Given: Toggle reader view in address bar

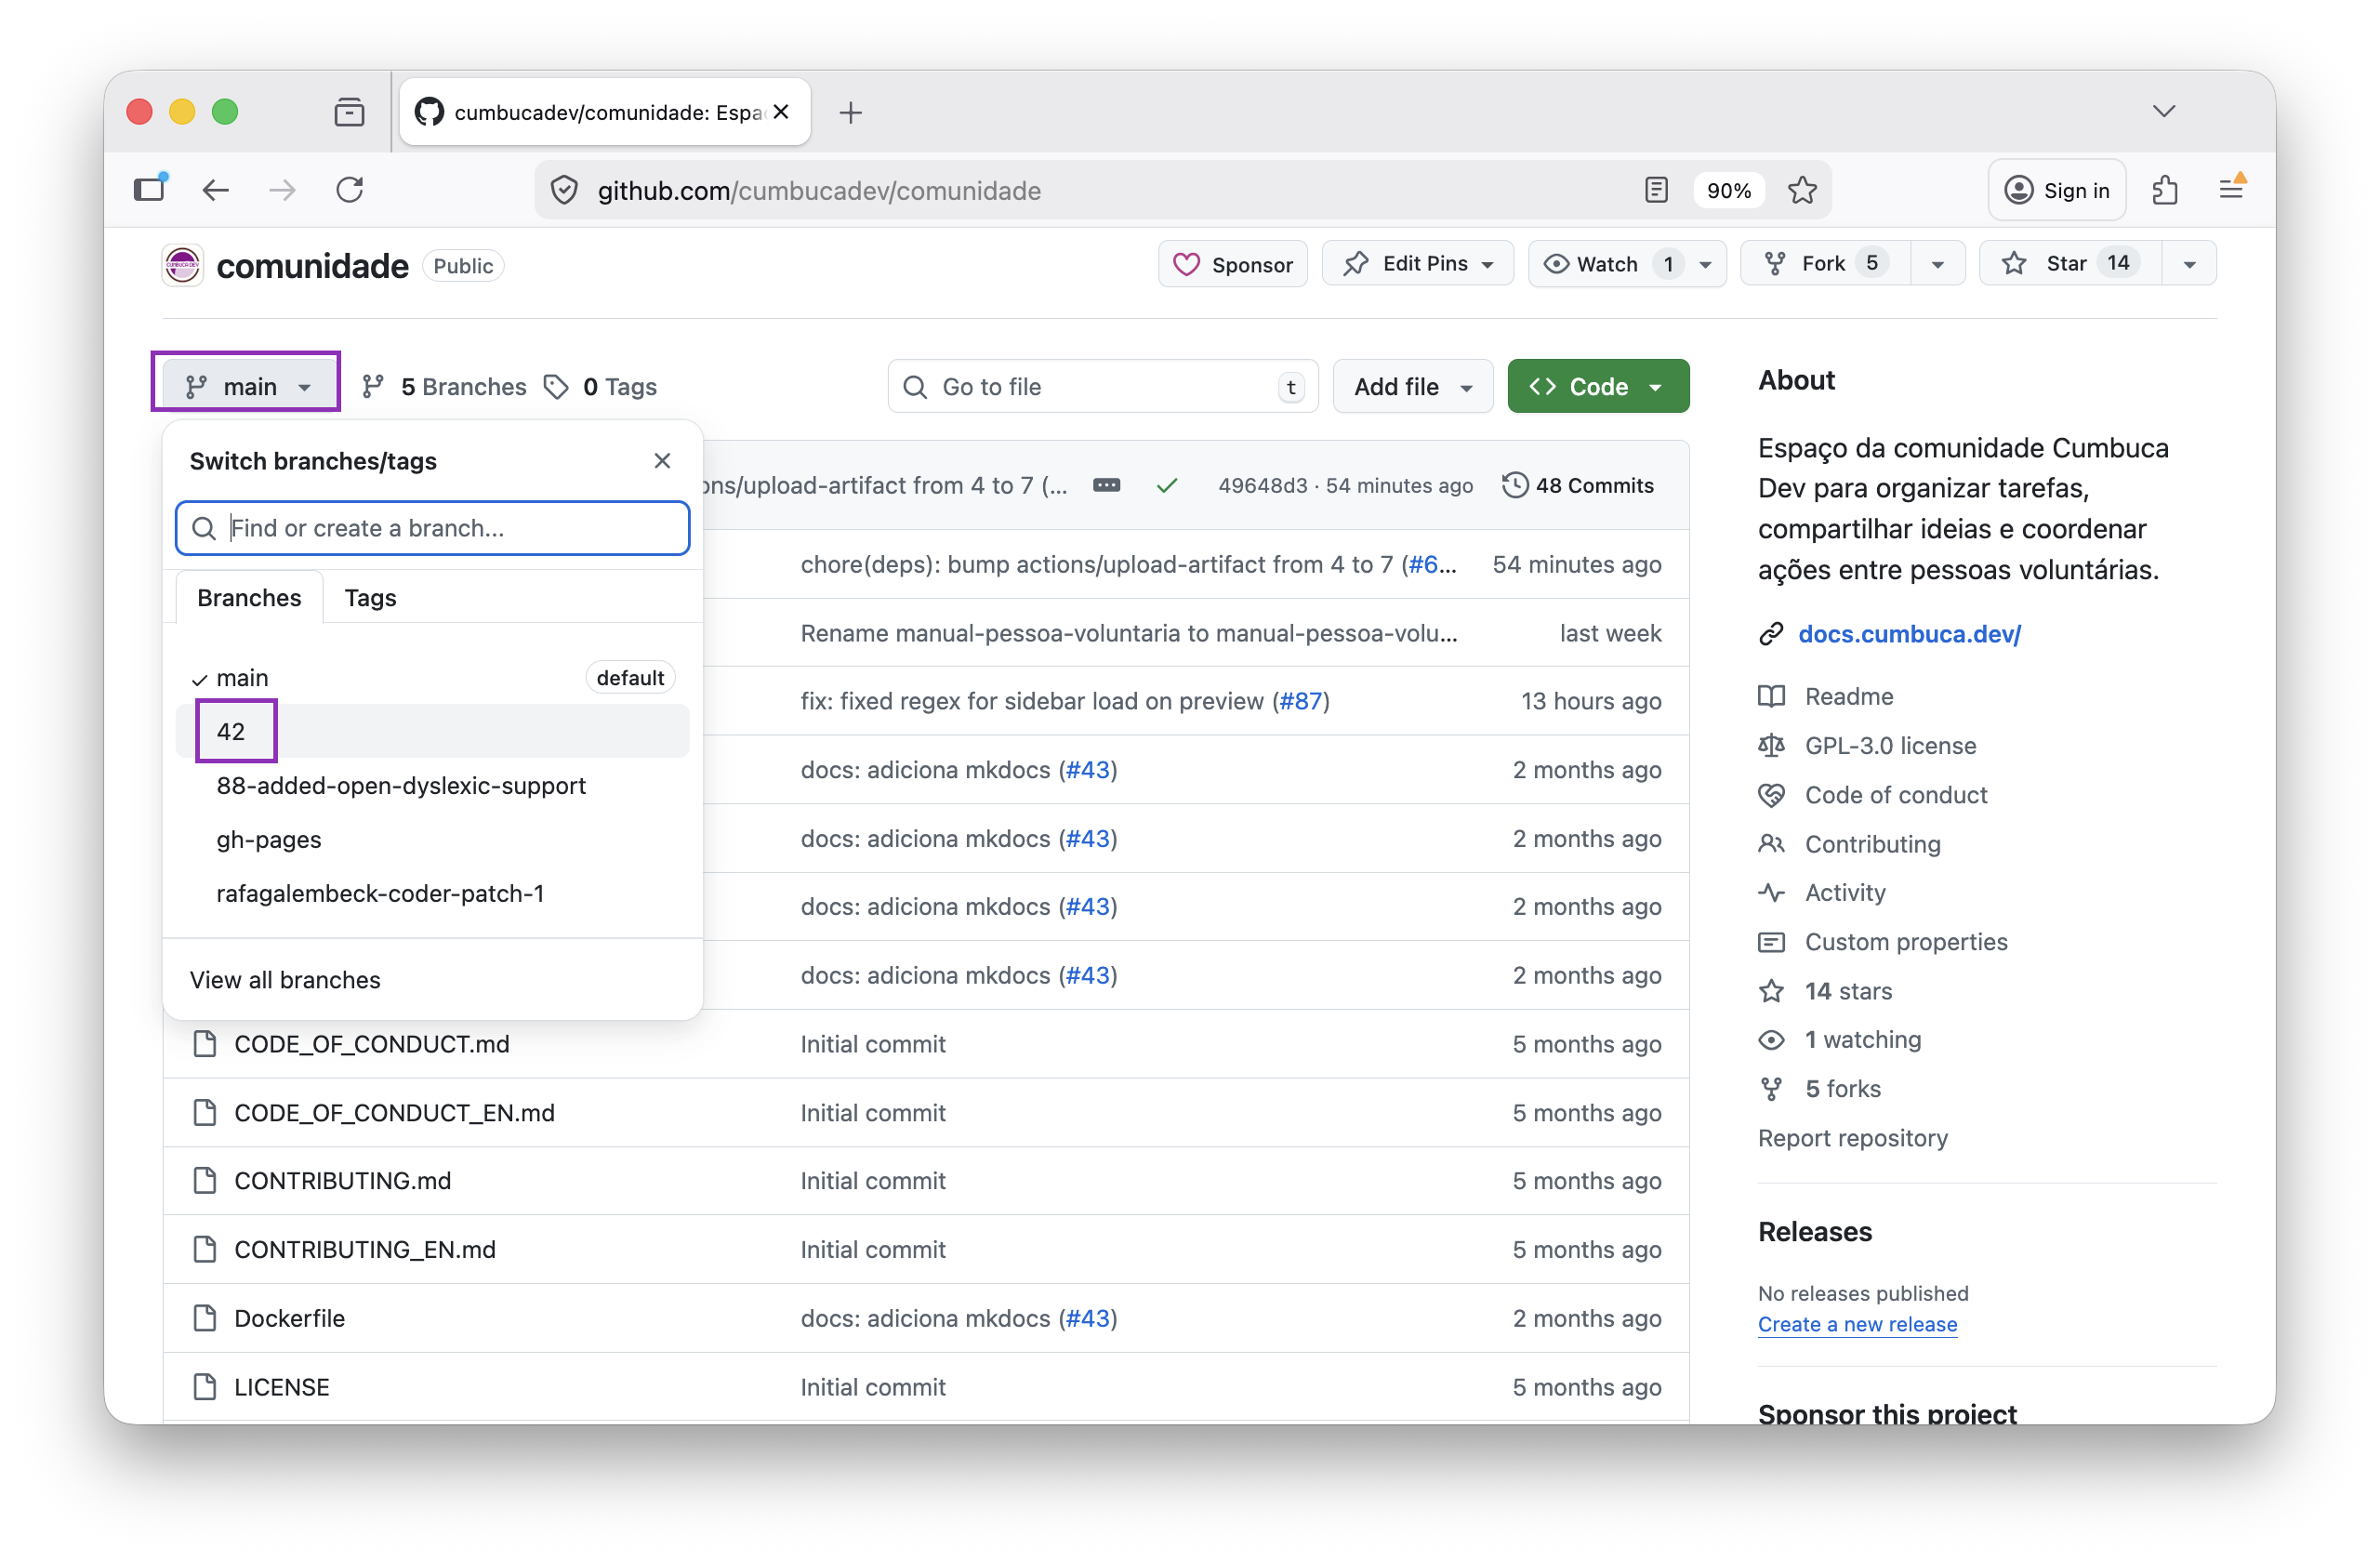Looking at the screenshot, I should (x=1656, y=190).
